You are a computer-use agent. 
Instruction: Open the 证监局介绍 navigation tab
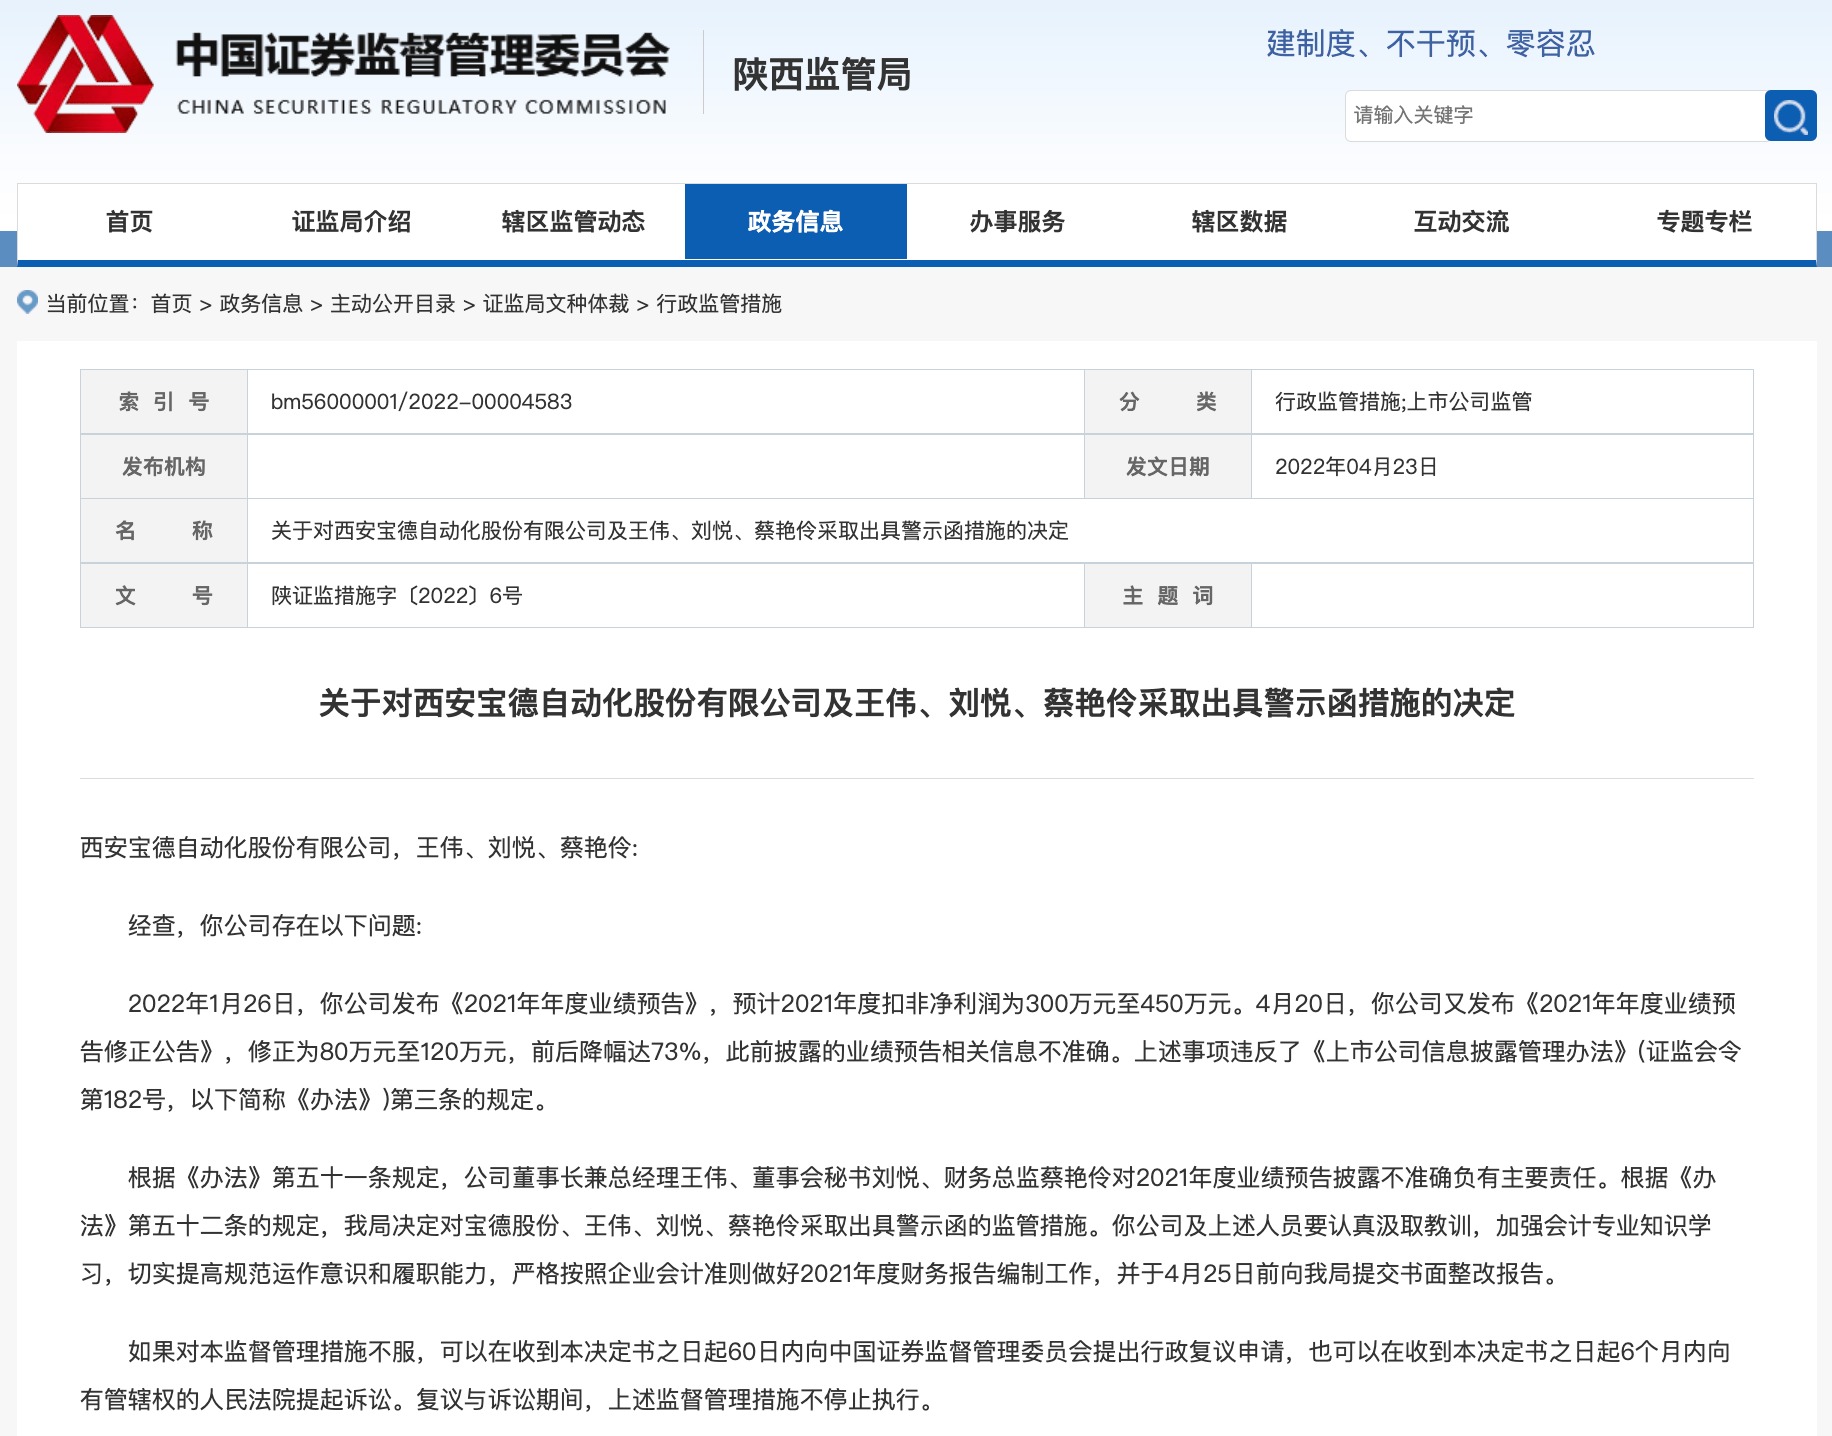point(351,222)
